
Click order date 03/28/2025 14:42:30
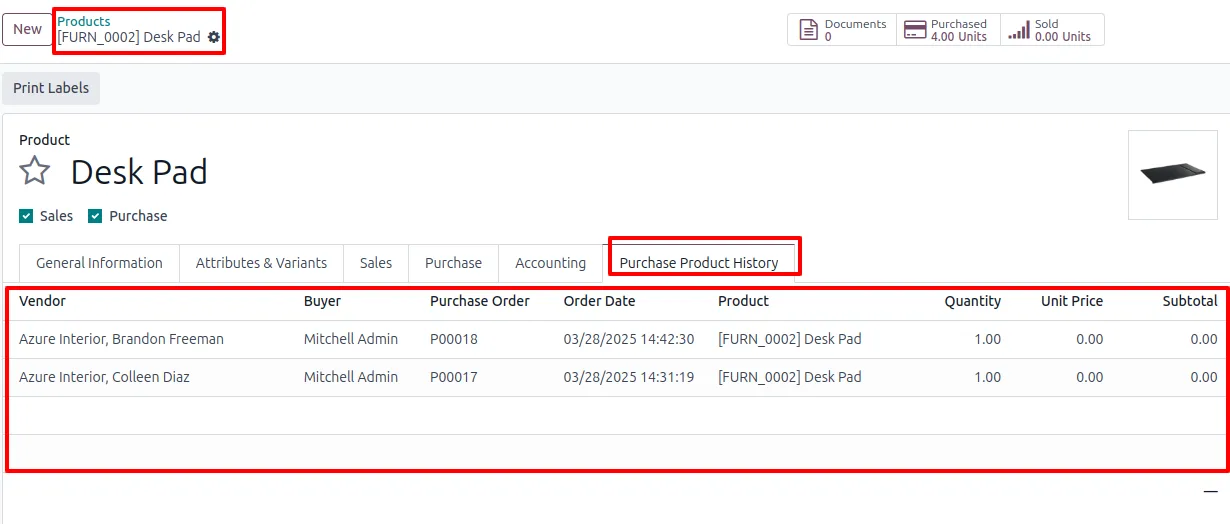[629, 339]
